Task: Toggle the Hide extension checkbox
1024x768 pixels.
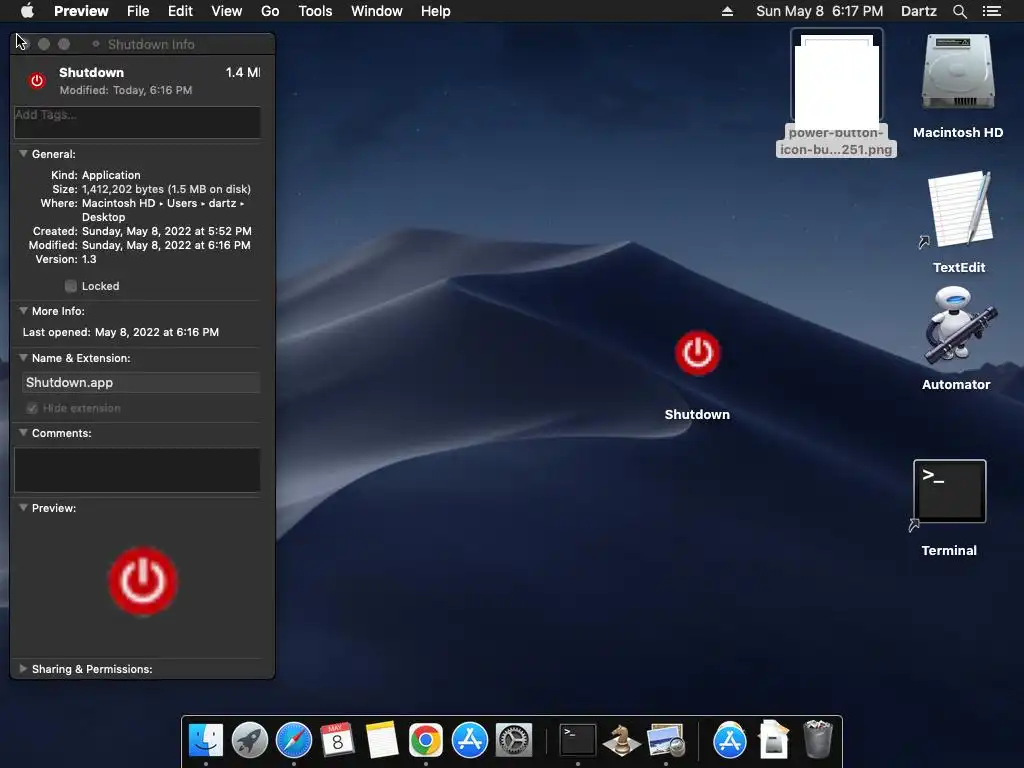Action: click(32, 408)
